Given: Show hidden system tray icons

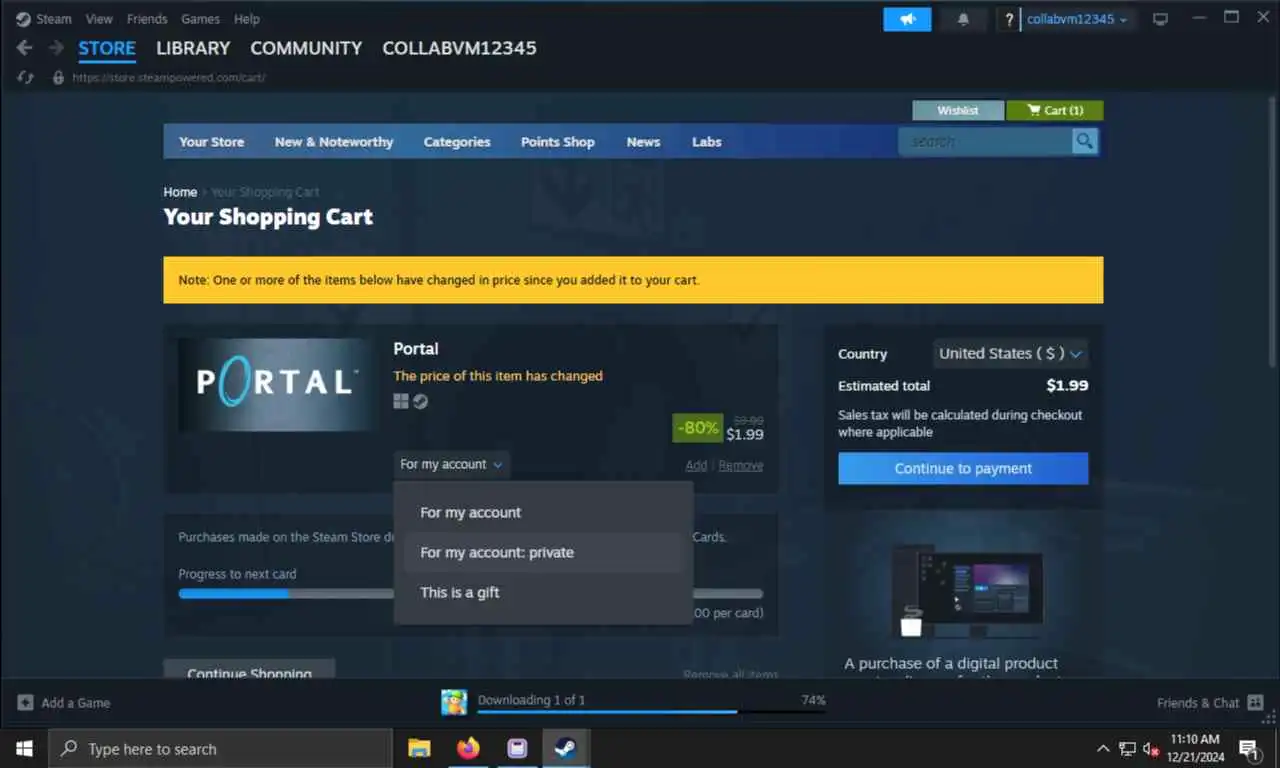Looking at the screenshot, I should tap(1103, 749).
